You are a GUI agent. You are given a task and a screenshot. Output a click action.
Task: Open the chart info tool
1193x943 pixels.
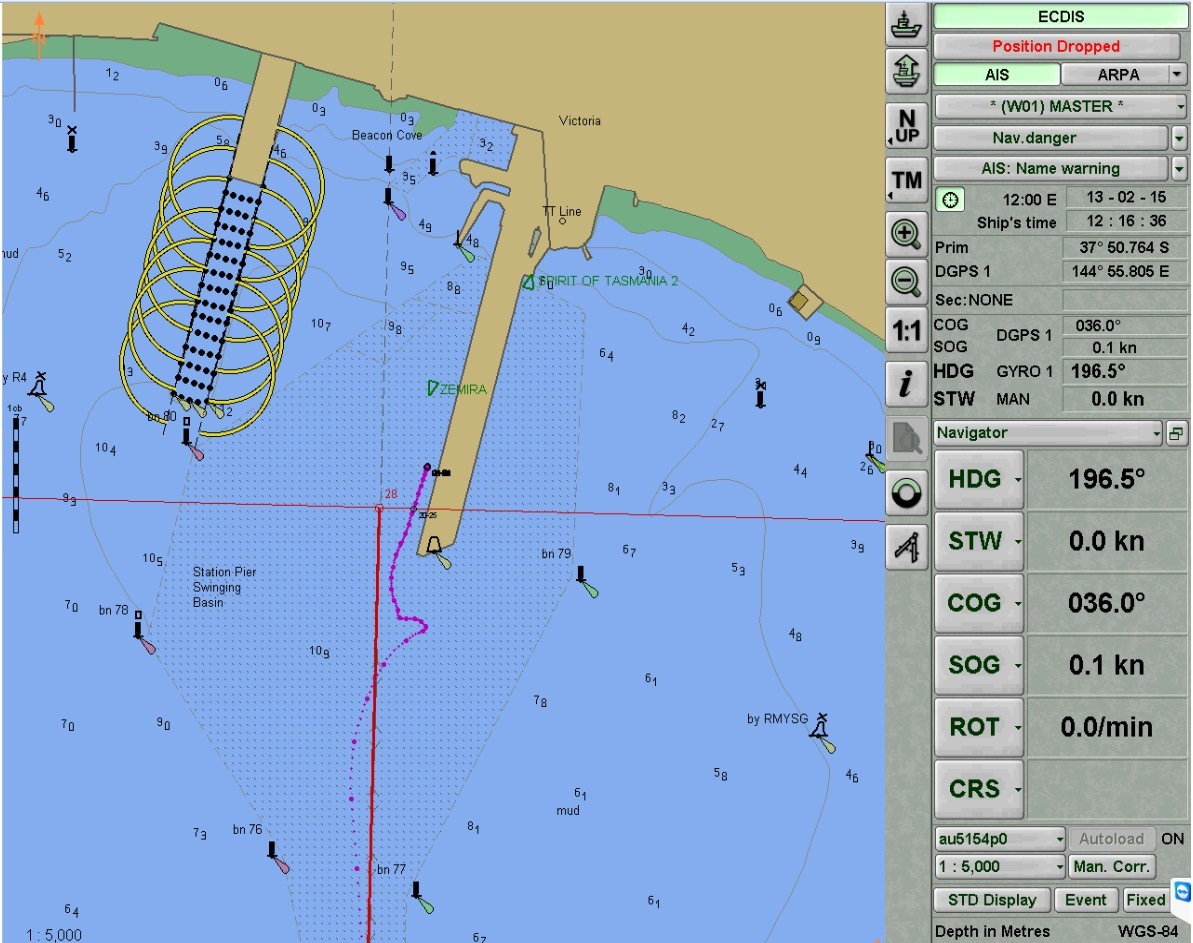[906, 384]
